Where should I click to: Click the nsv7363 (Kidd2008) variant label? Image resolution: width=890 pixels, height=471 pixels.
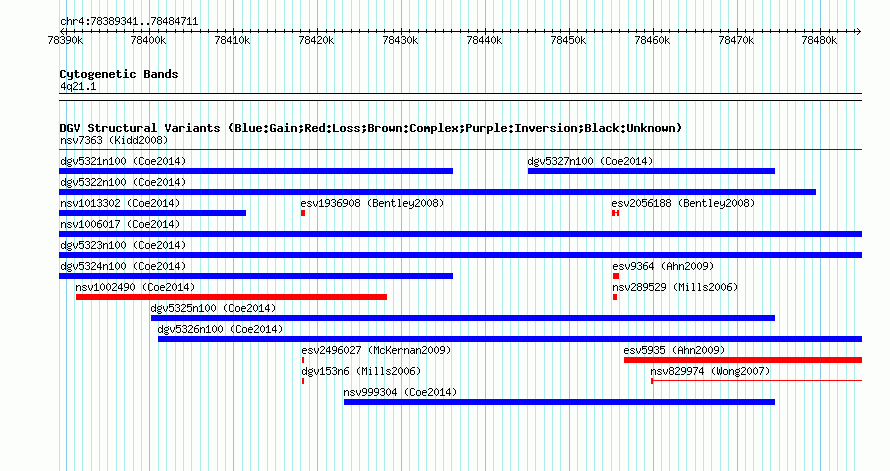(x=114, y=140)
